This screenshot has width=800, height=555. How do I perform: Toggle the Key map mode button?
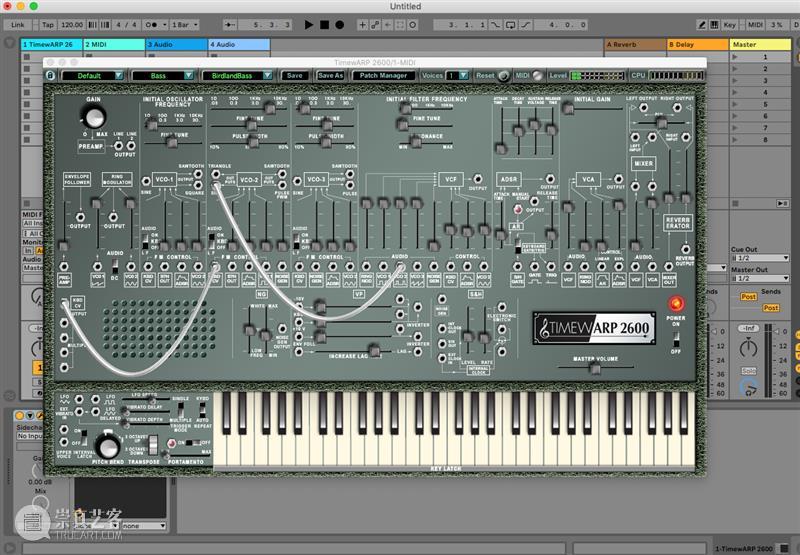730,24
